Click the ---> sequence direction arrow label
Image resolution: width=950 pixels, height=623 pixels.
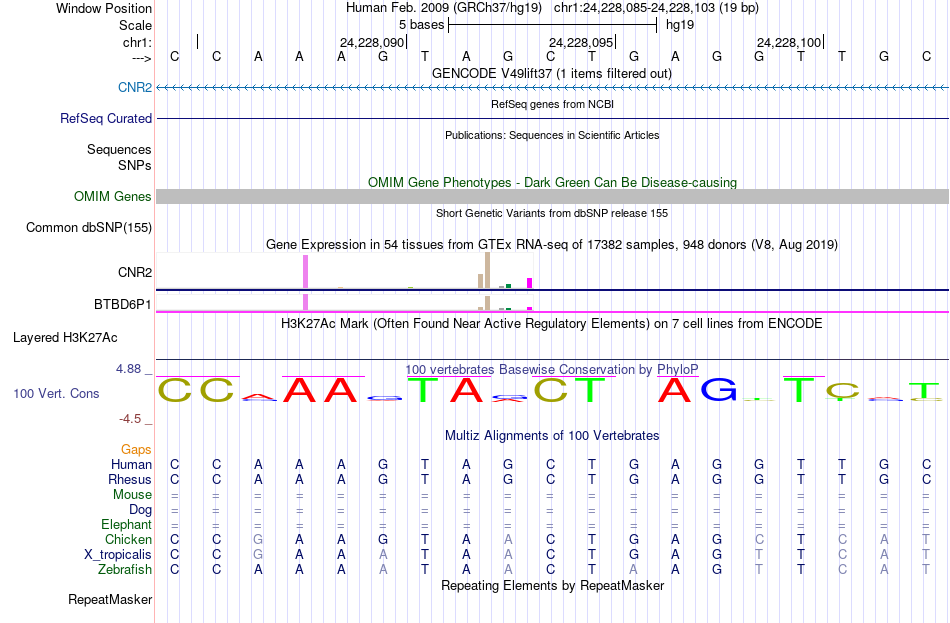pos(141,58)
